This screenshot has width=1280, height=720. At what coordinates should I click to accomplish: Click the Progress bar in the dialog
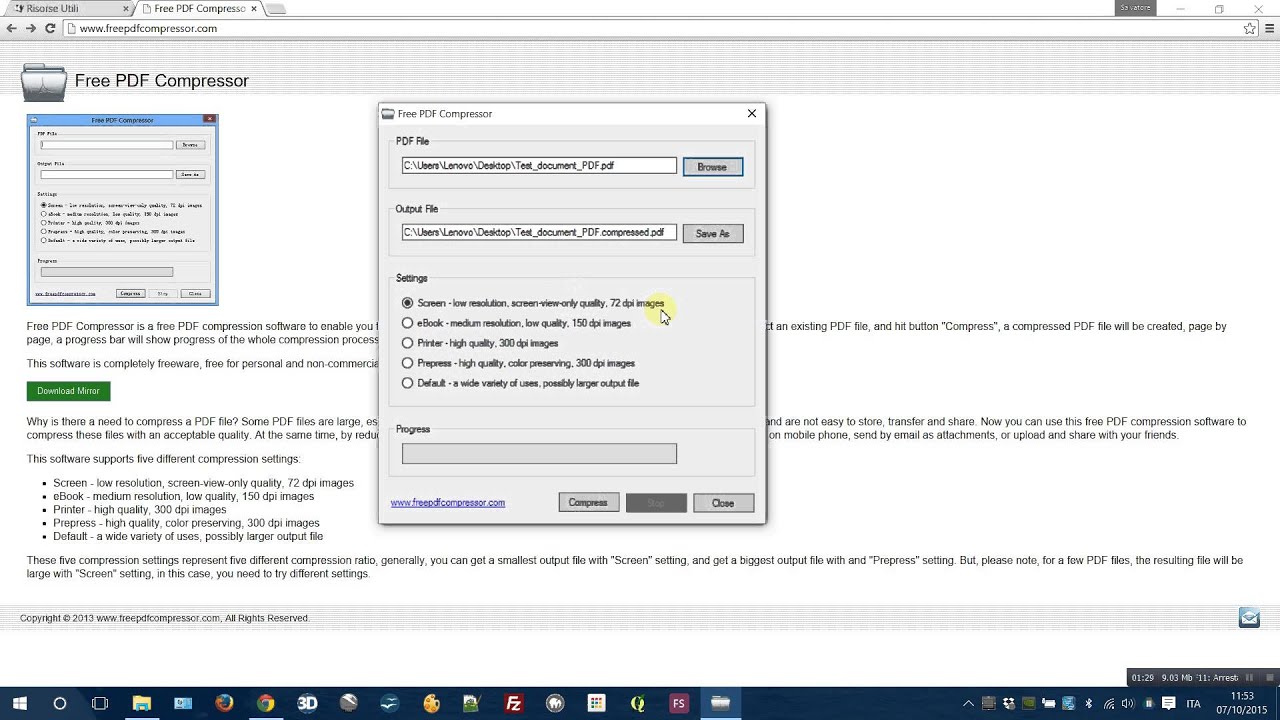click(539, 454)
